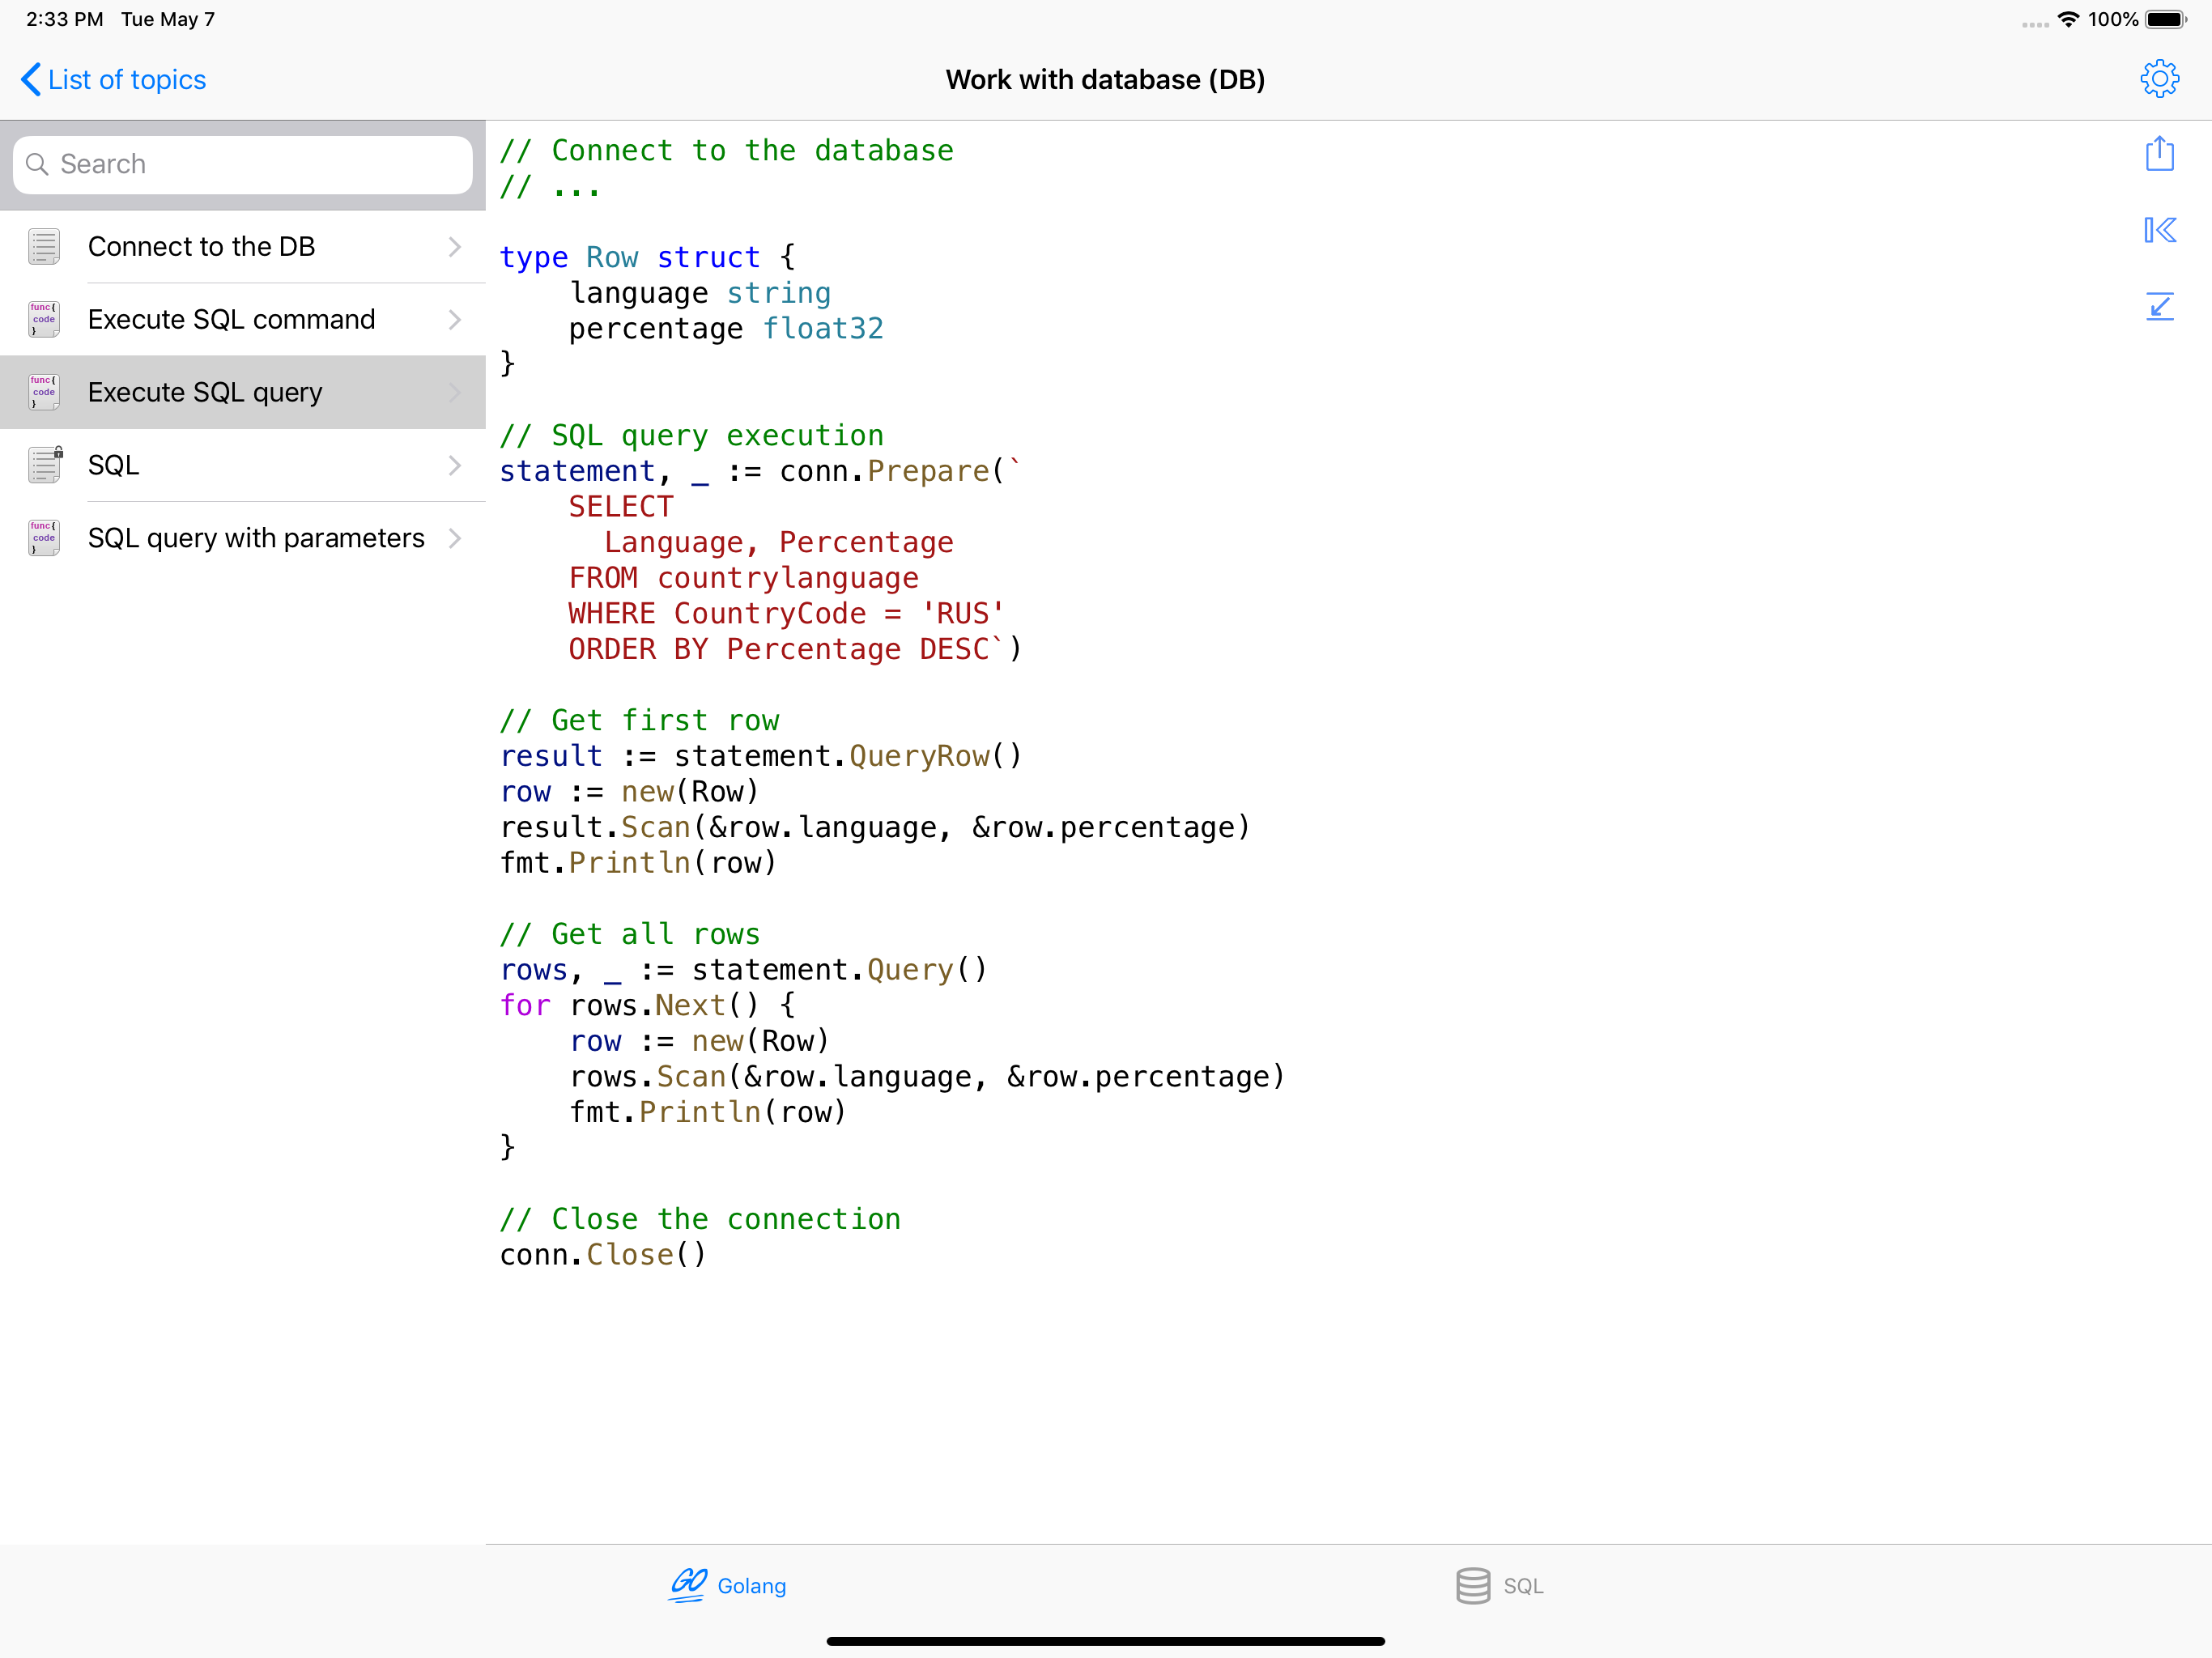
Task: Go back to List of topics
Action: [x=113, y=80]
